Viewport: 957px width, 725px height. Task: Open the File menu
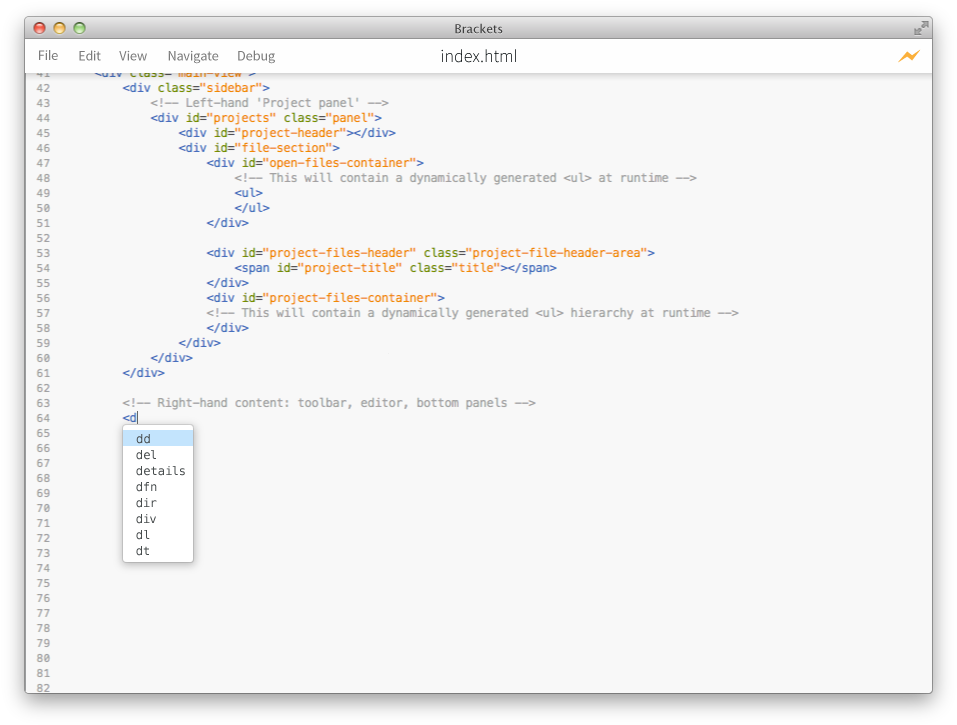[x=48, y=56]
